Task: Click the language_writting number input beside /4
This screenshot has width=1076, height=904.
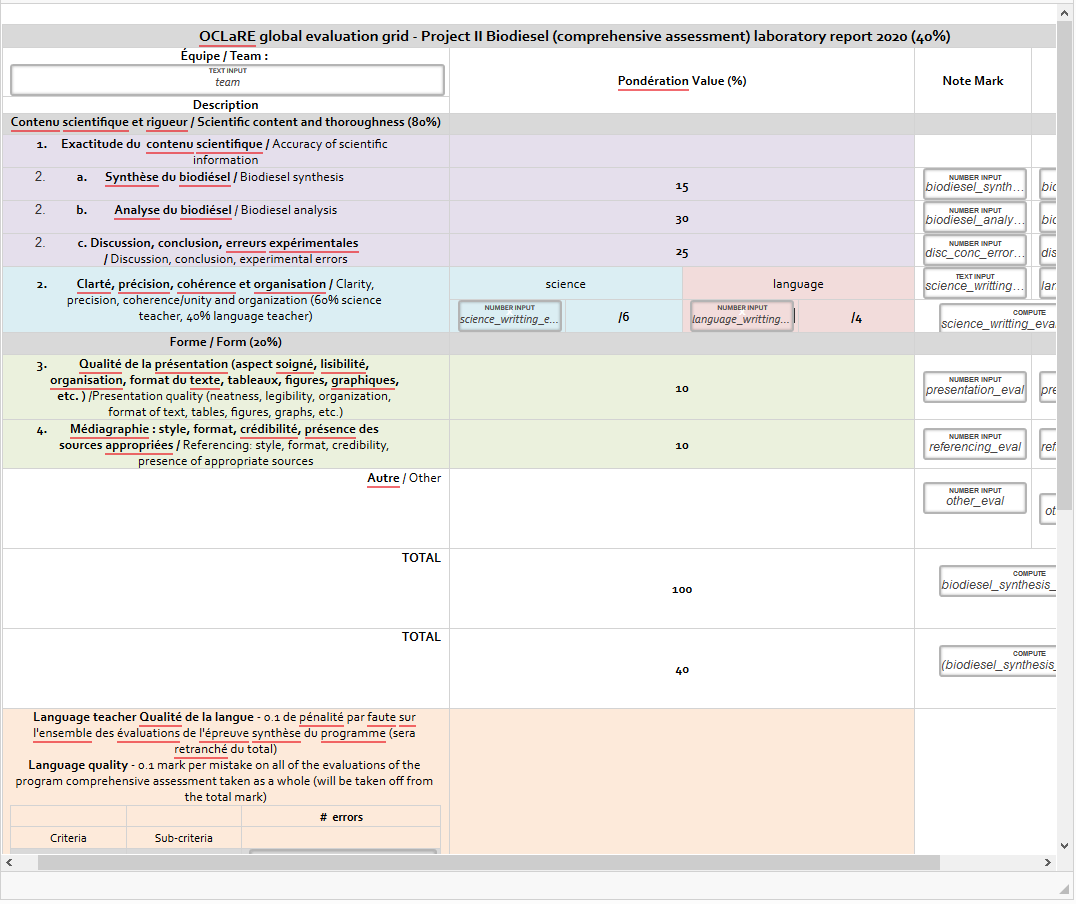Action: (742, 316)
